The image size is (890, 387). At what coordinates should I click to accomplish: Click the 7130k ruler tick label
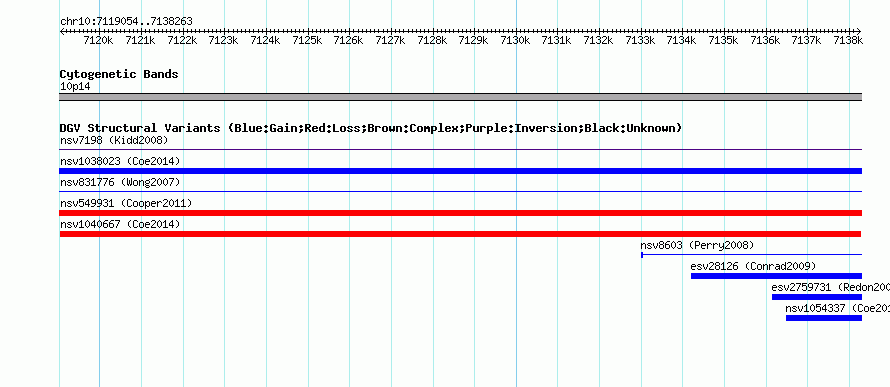(515, 40)
